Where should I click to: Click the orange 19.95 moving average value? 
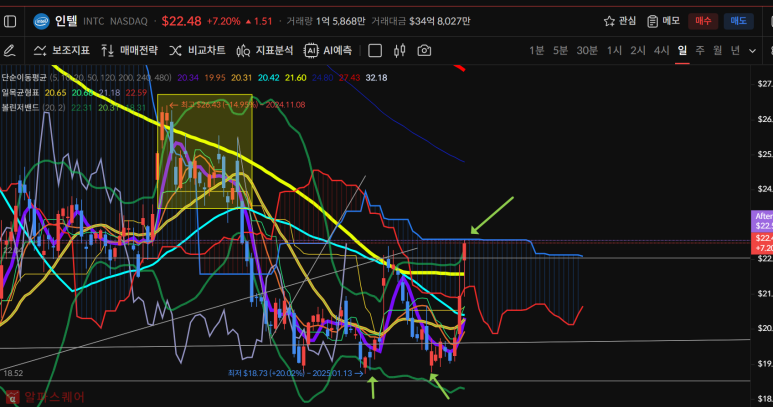tap(215, 78)
